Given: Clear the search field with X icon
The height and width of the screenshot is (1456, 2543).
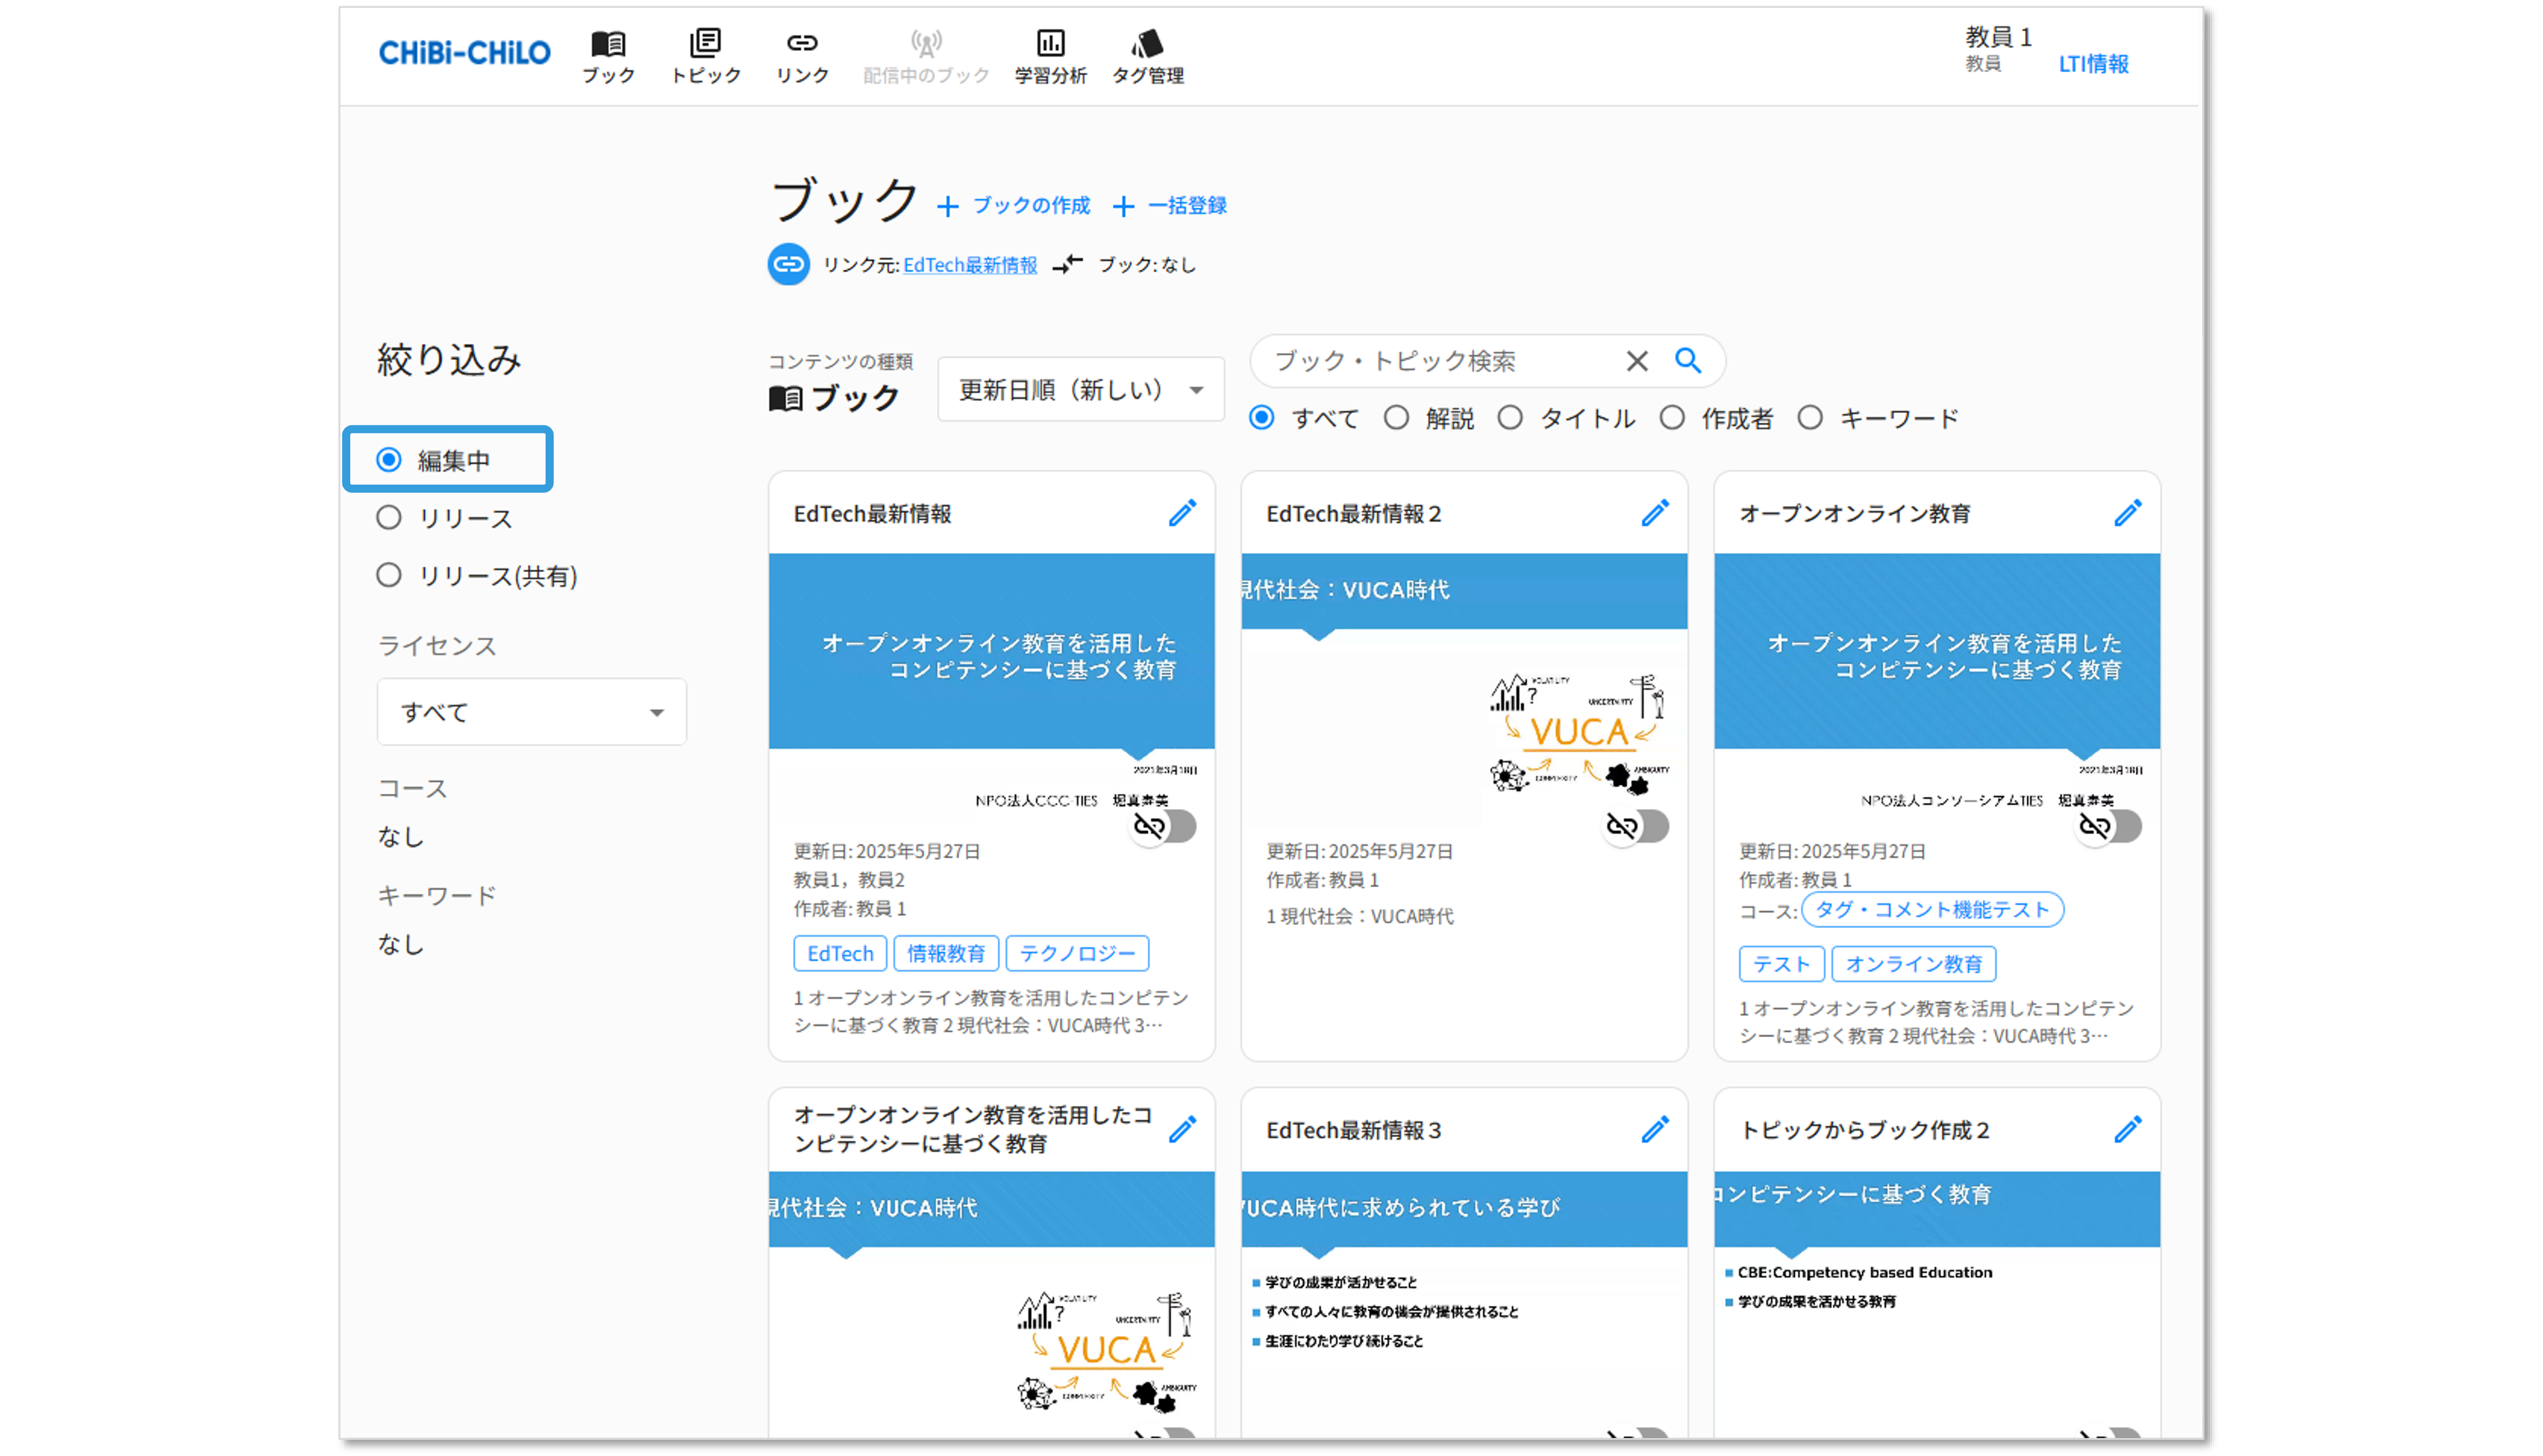Looking at the screenshot, I should coord(1637,361).
